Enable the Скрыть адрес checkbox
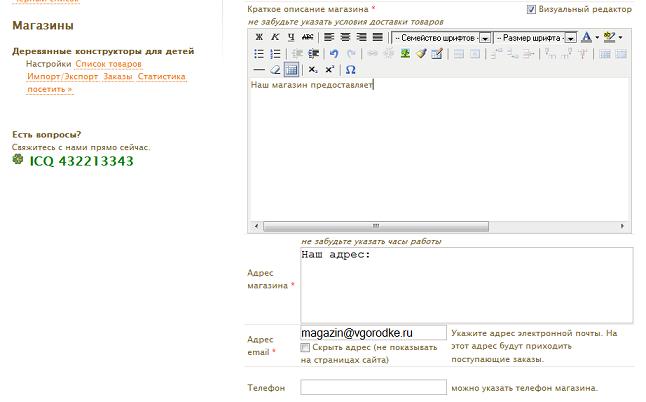The image size is (646, 402). (x=306, y=347)
